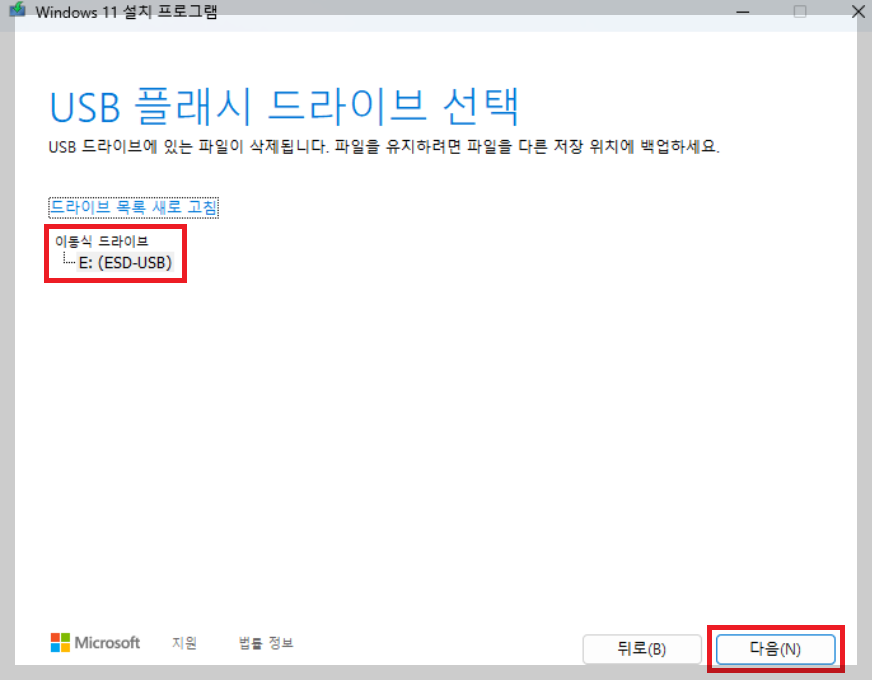Open the 법률 정보 legal link
Screen dimensions: 872x680
266,643
